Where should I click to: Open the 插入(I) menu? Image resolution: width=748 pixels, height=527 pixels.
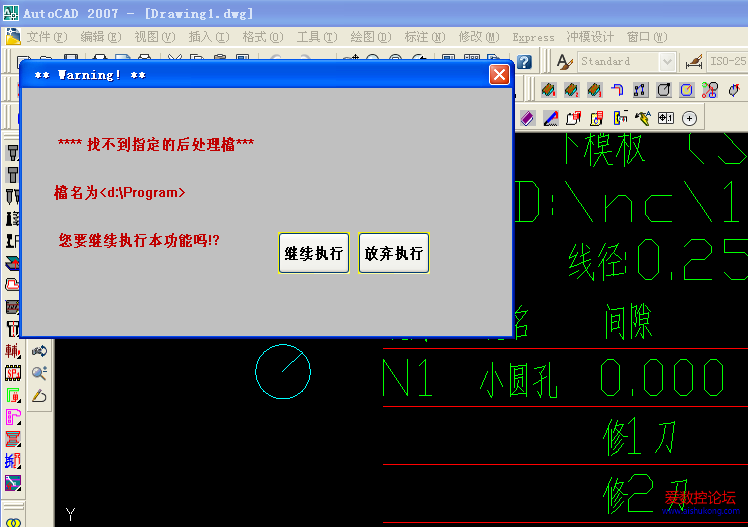[x=209, y=37]
